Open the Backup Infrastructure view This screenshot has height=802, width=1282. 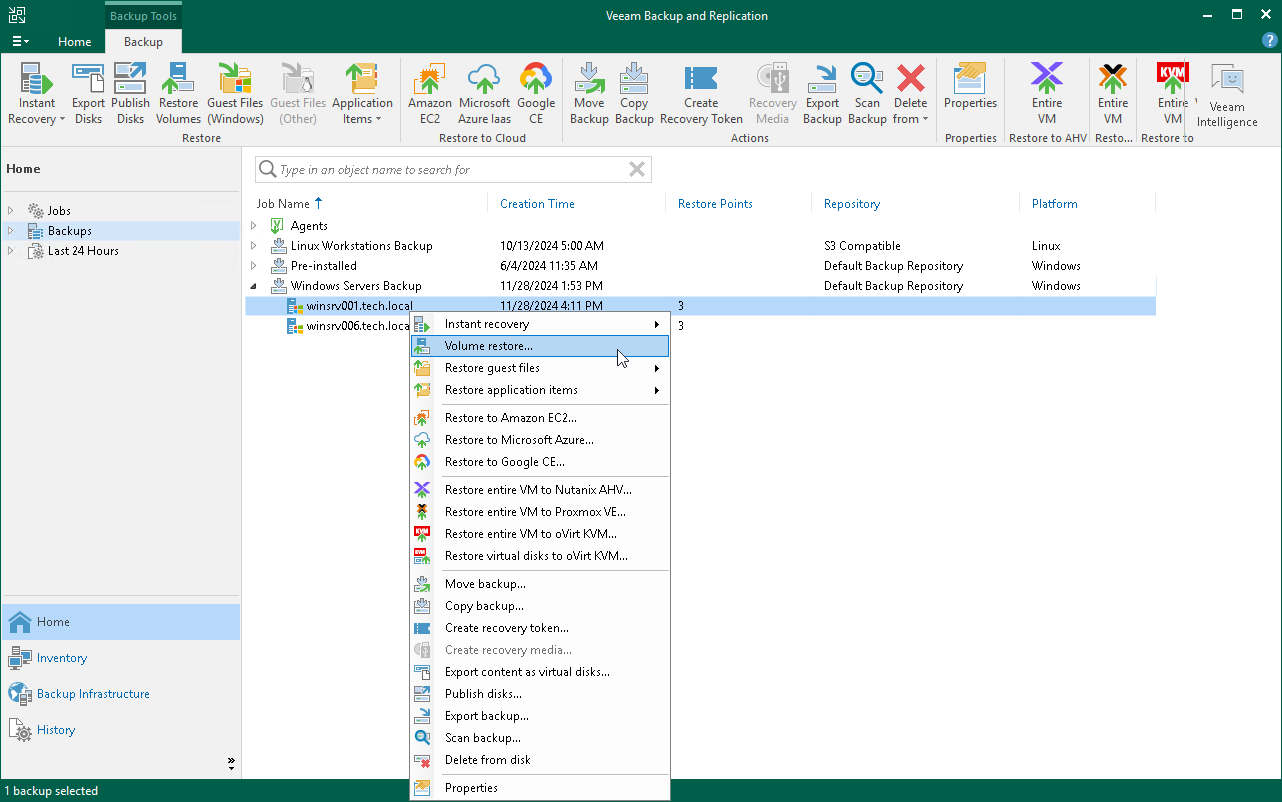coord(93,694)
